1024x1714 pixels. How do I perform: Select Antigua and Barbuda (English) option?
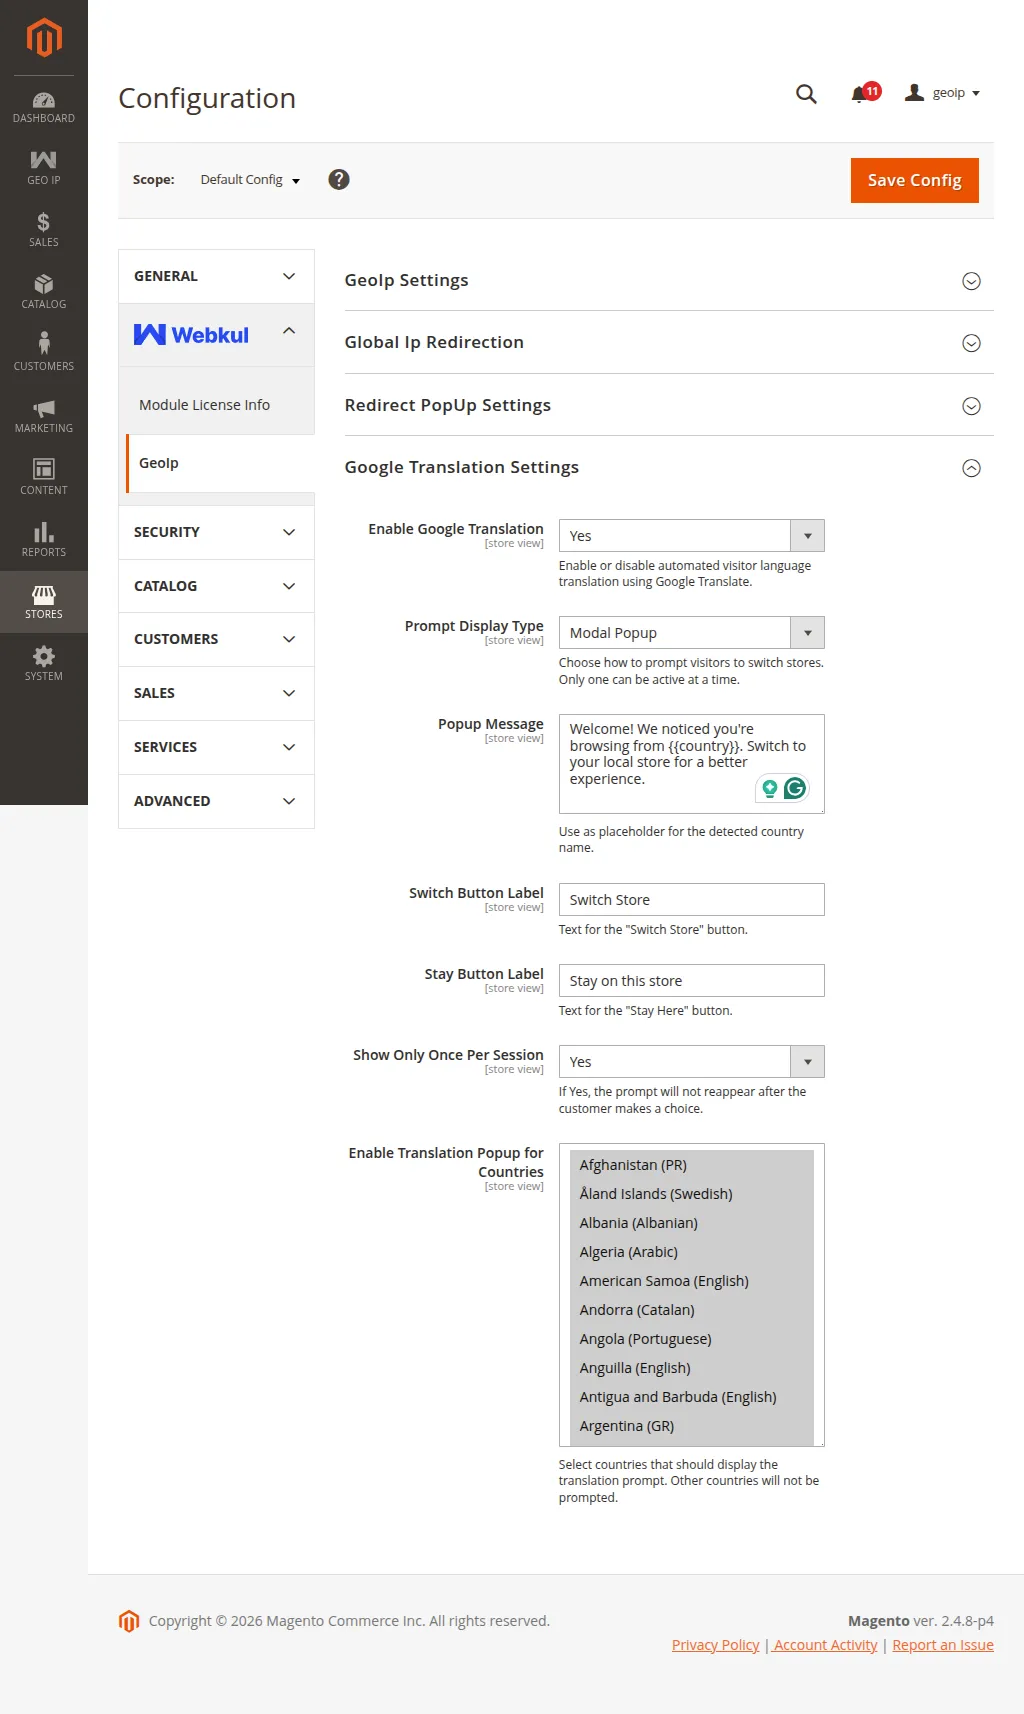(691, 1397)
